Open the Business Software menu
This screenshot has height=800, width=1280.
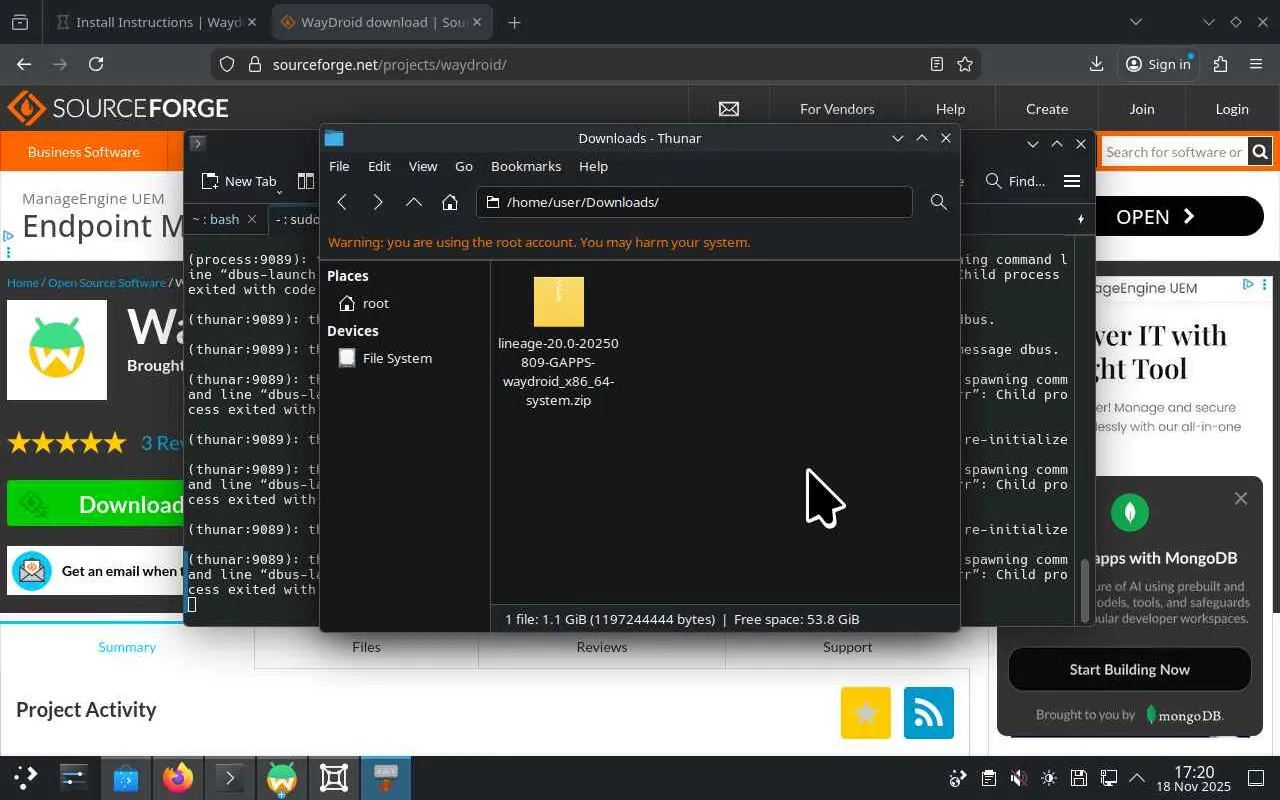pos(84,152)
